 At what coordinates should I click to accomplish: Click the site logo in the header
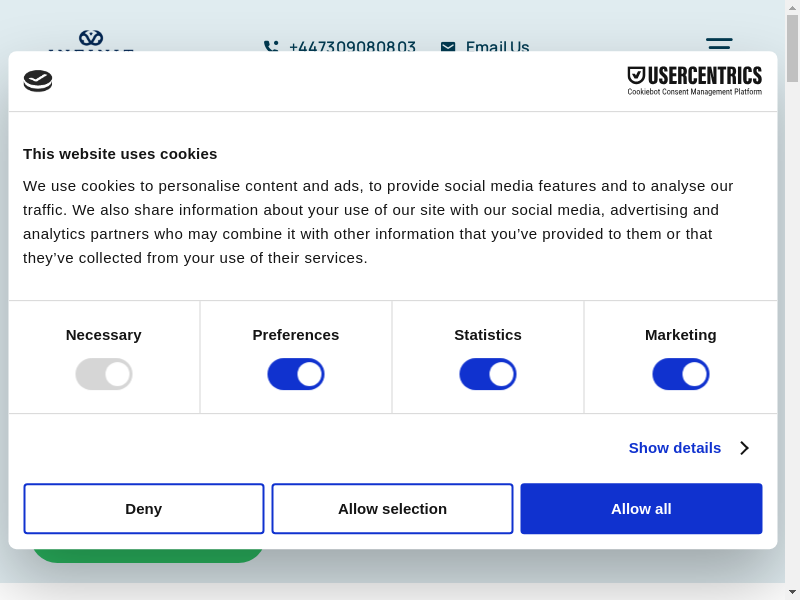[90, 40]
